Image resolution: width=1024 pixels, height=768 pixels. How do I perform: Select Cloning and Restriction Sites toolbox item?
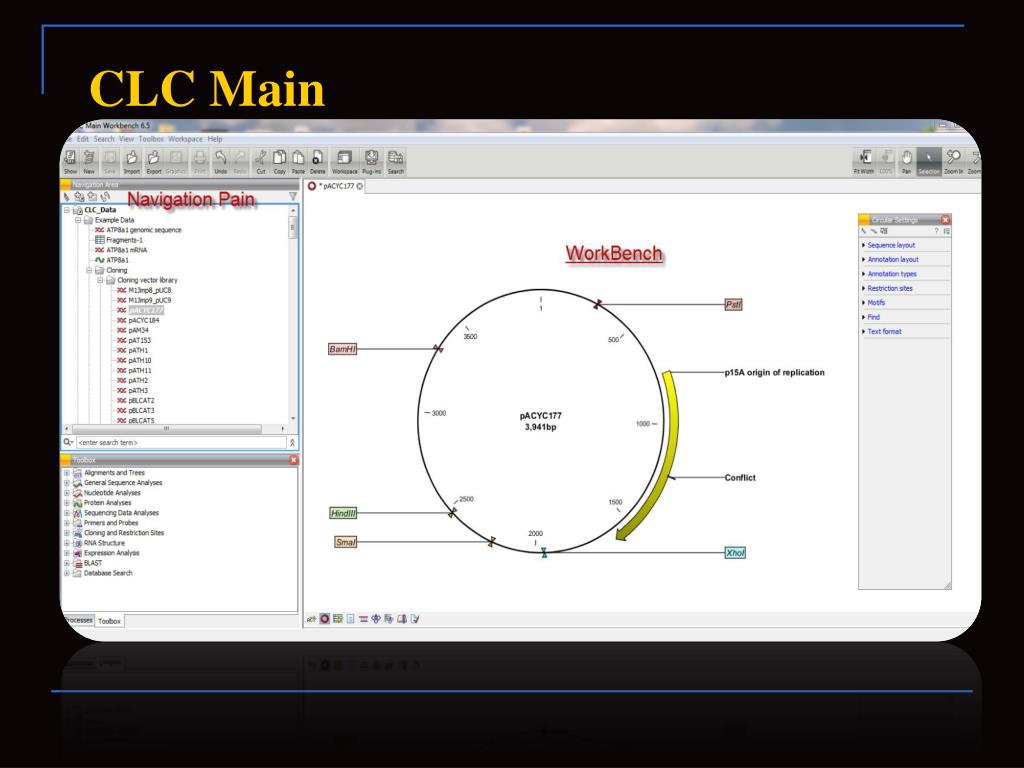point(124,533)
